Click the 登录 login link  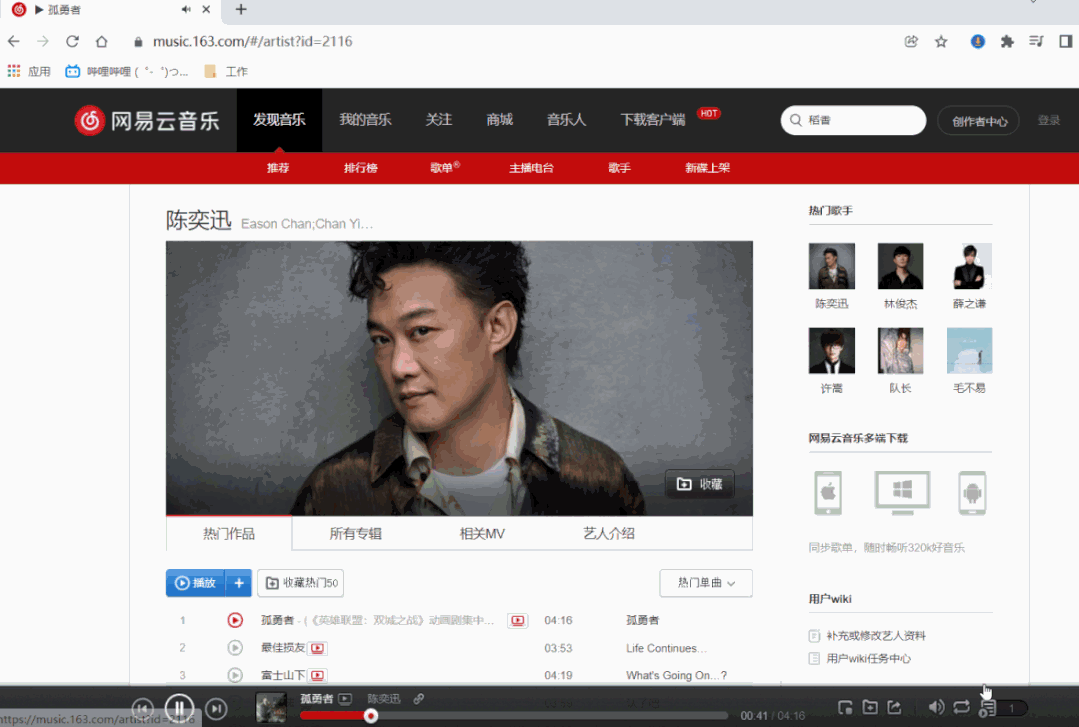(x=1049, y=120)
